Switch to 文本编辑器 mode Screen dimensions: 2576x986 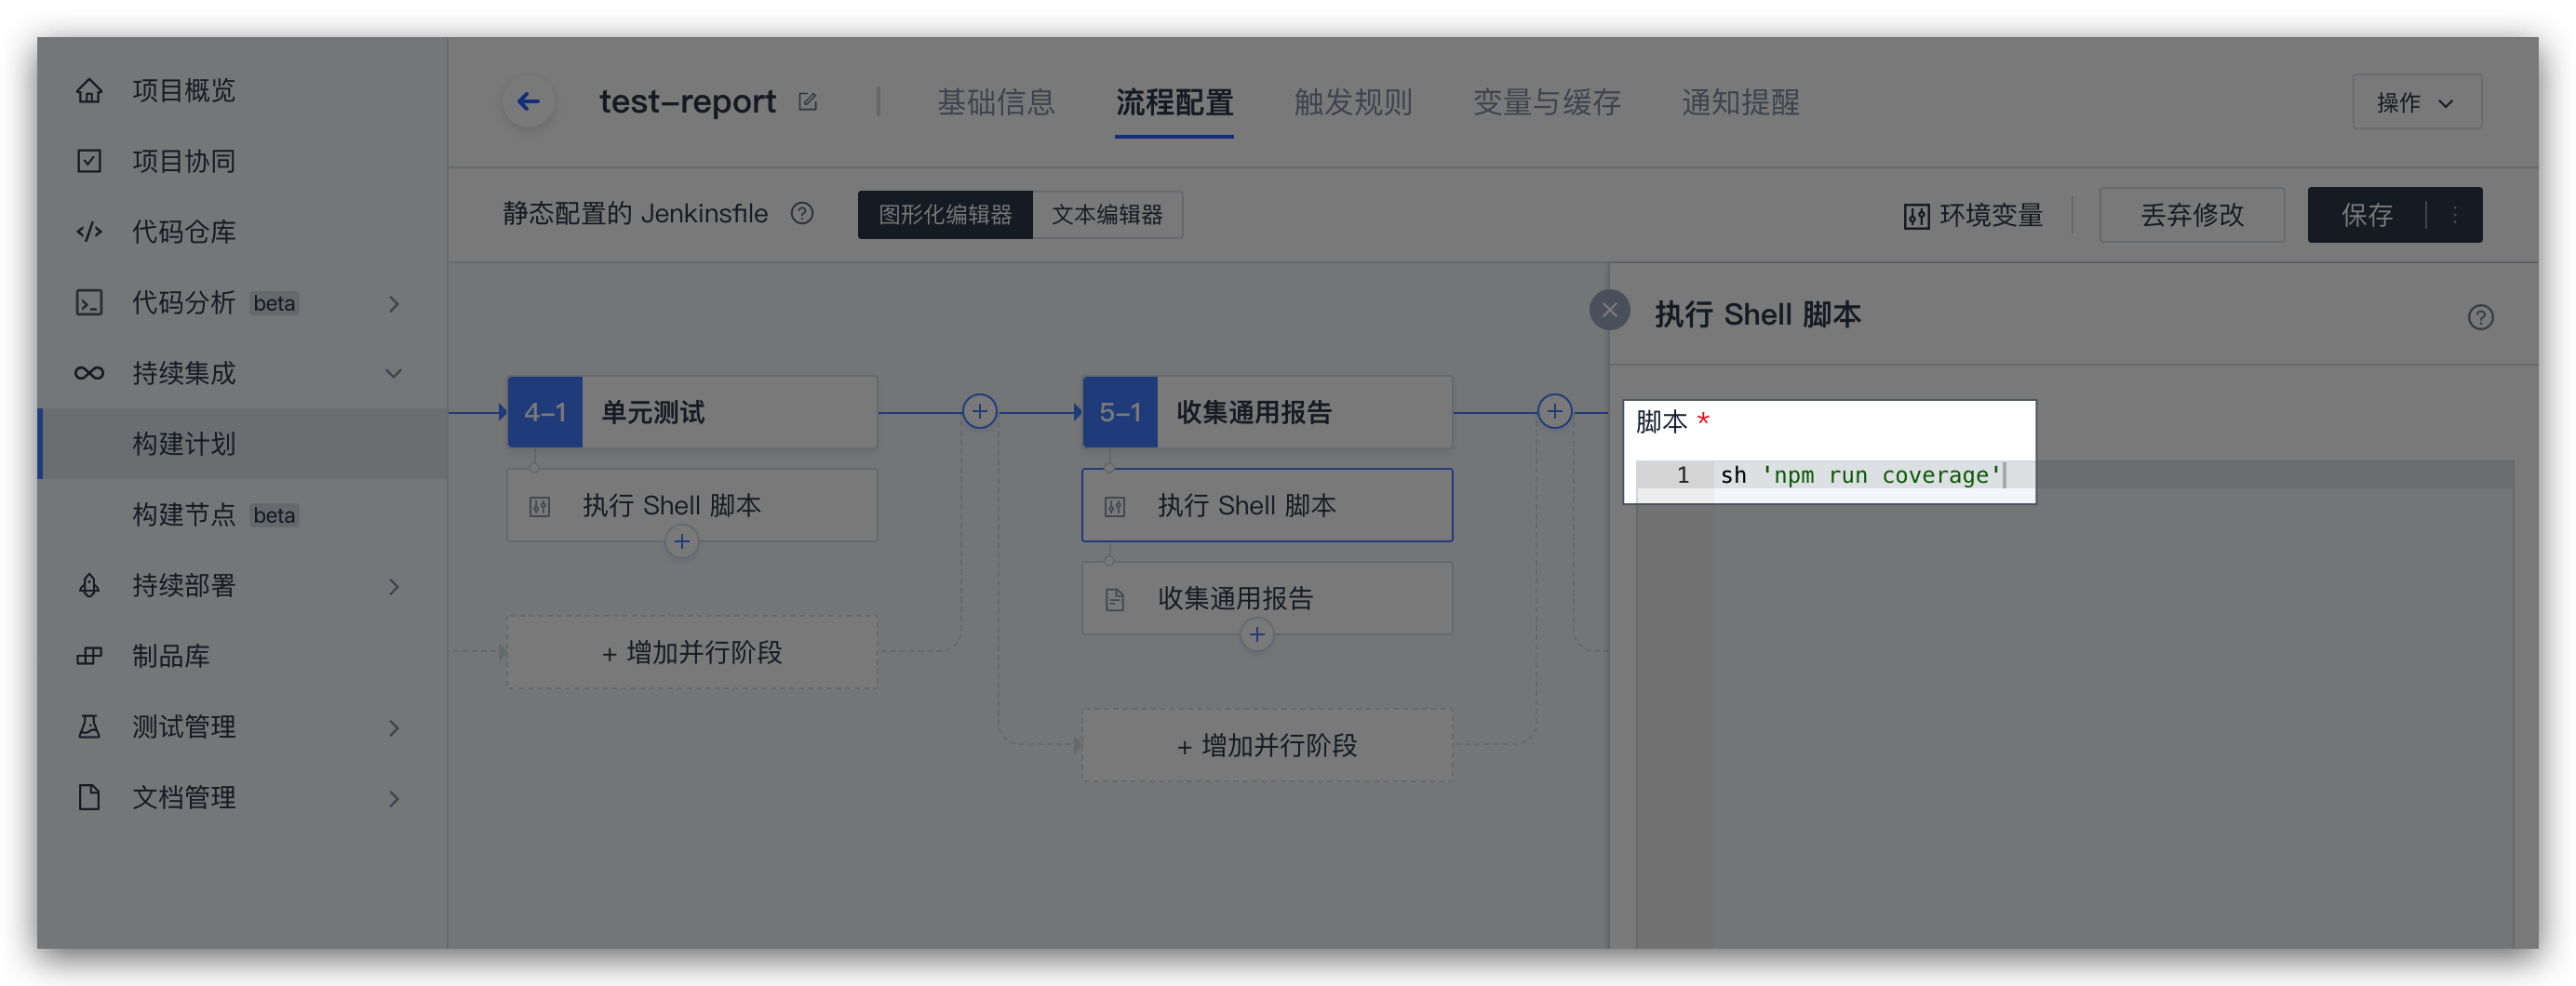(x=1107, y=215)
